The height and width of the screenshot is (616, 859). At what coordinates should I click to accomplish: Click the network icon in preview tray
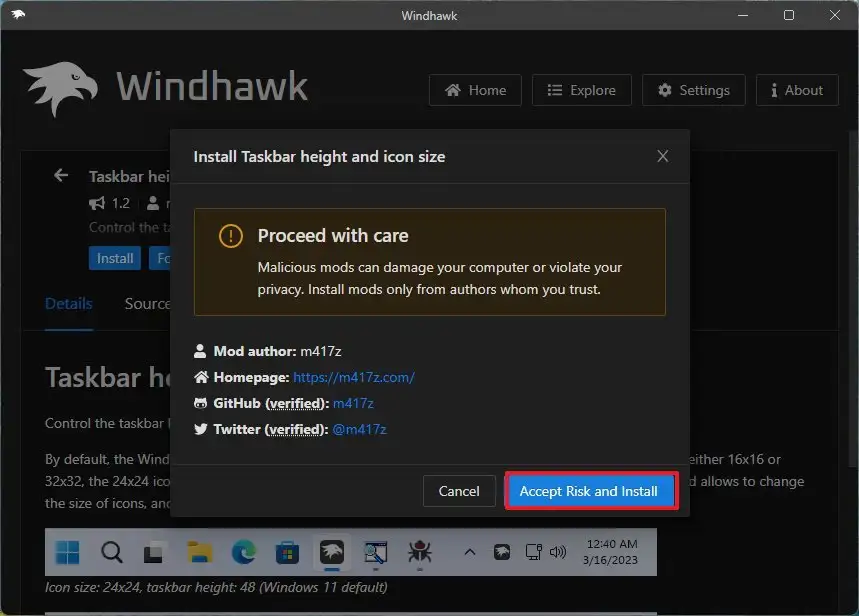tap(534, 552)
